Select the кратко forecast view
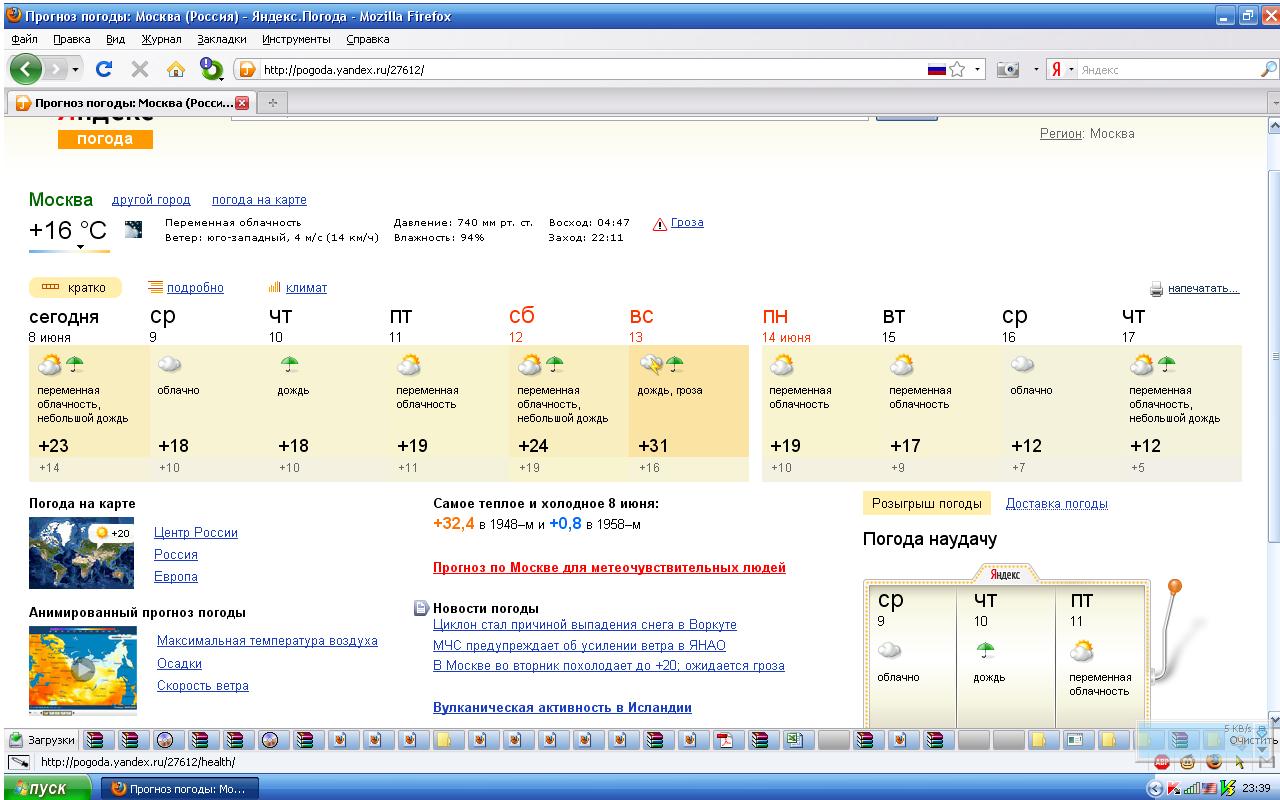1280x800 pixels. click(75, 288)
